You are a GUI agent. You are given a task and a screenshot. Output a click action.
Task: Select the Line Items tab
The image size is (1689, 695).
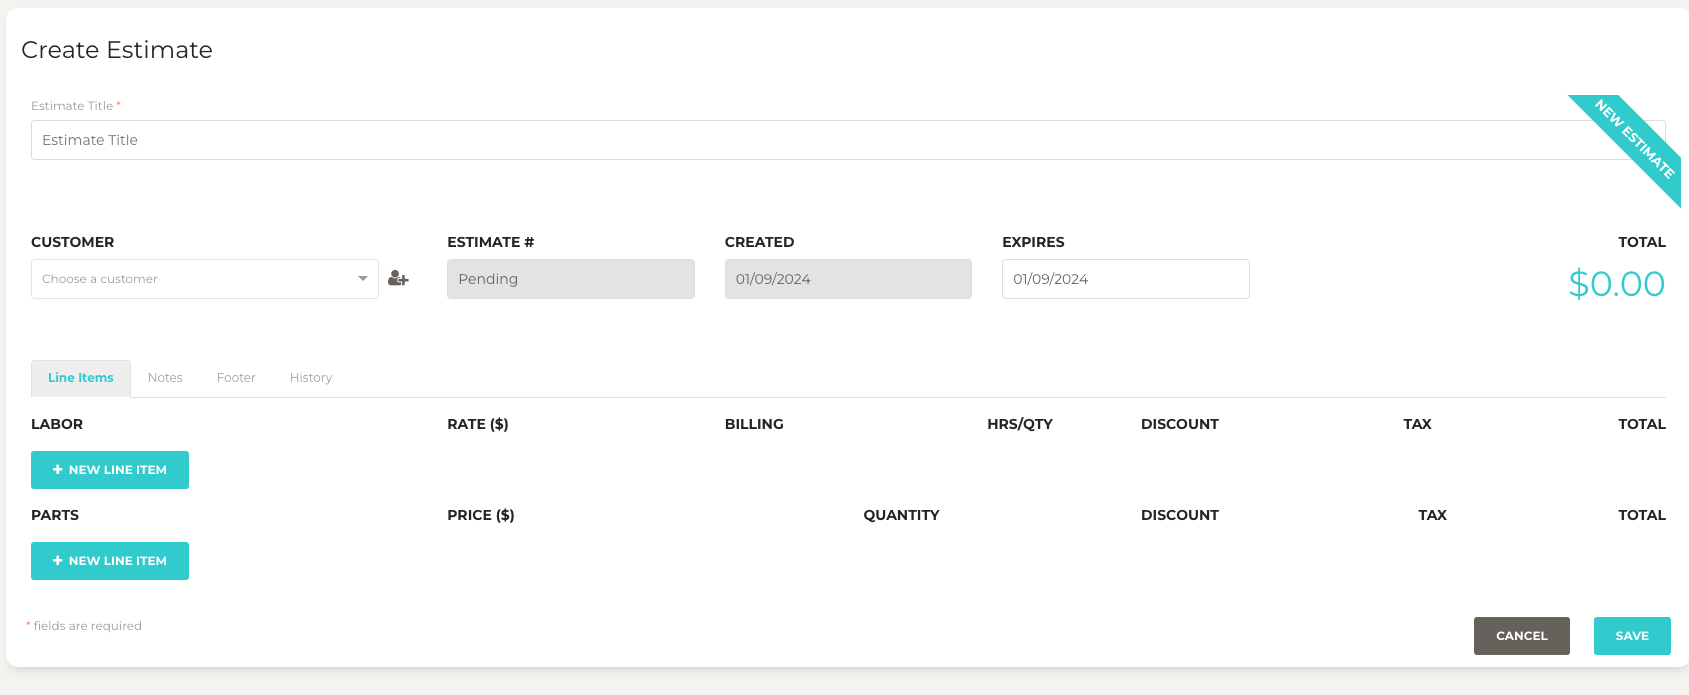[x=81, y=378]
